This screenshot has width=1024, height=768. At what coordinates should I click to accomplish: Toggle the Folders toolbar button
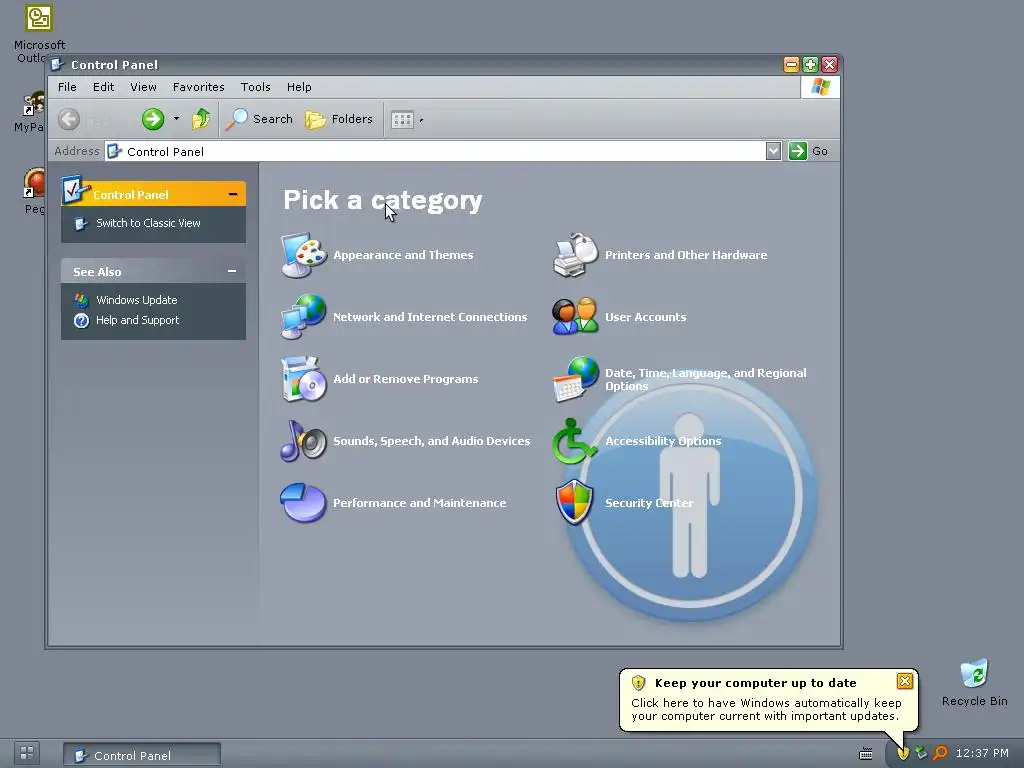point(339,119)
